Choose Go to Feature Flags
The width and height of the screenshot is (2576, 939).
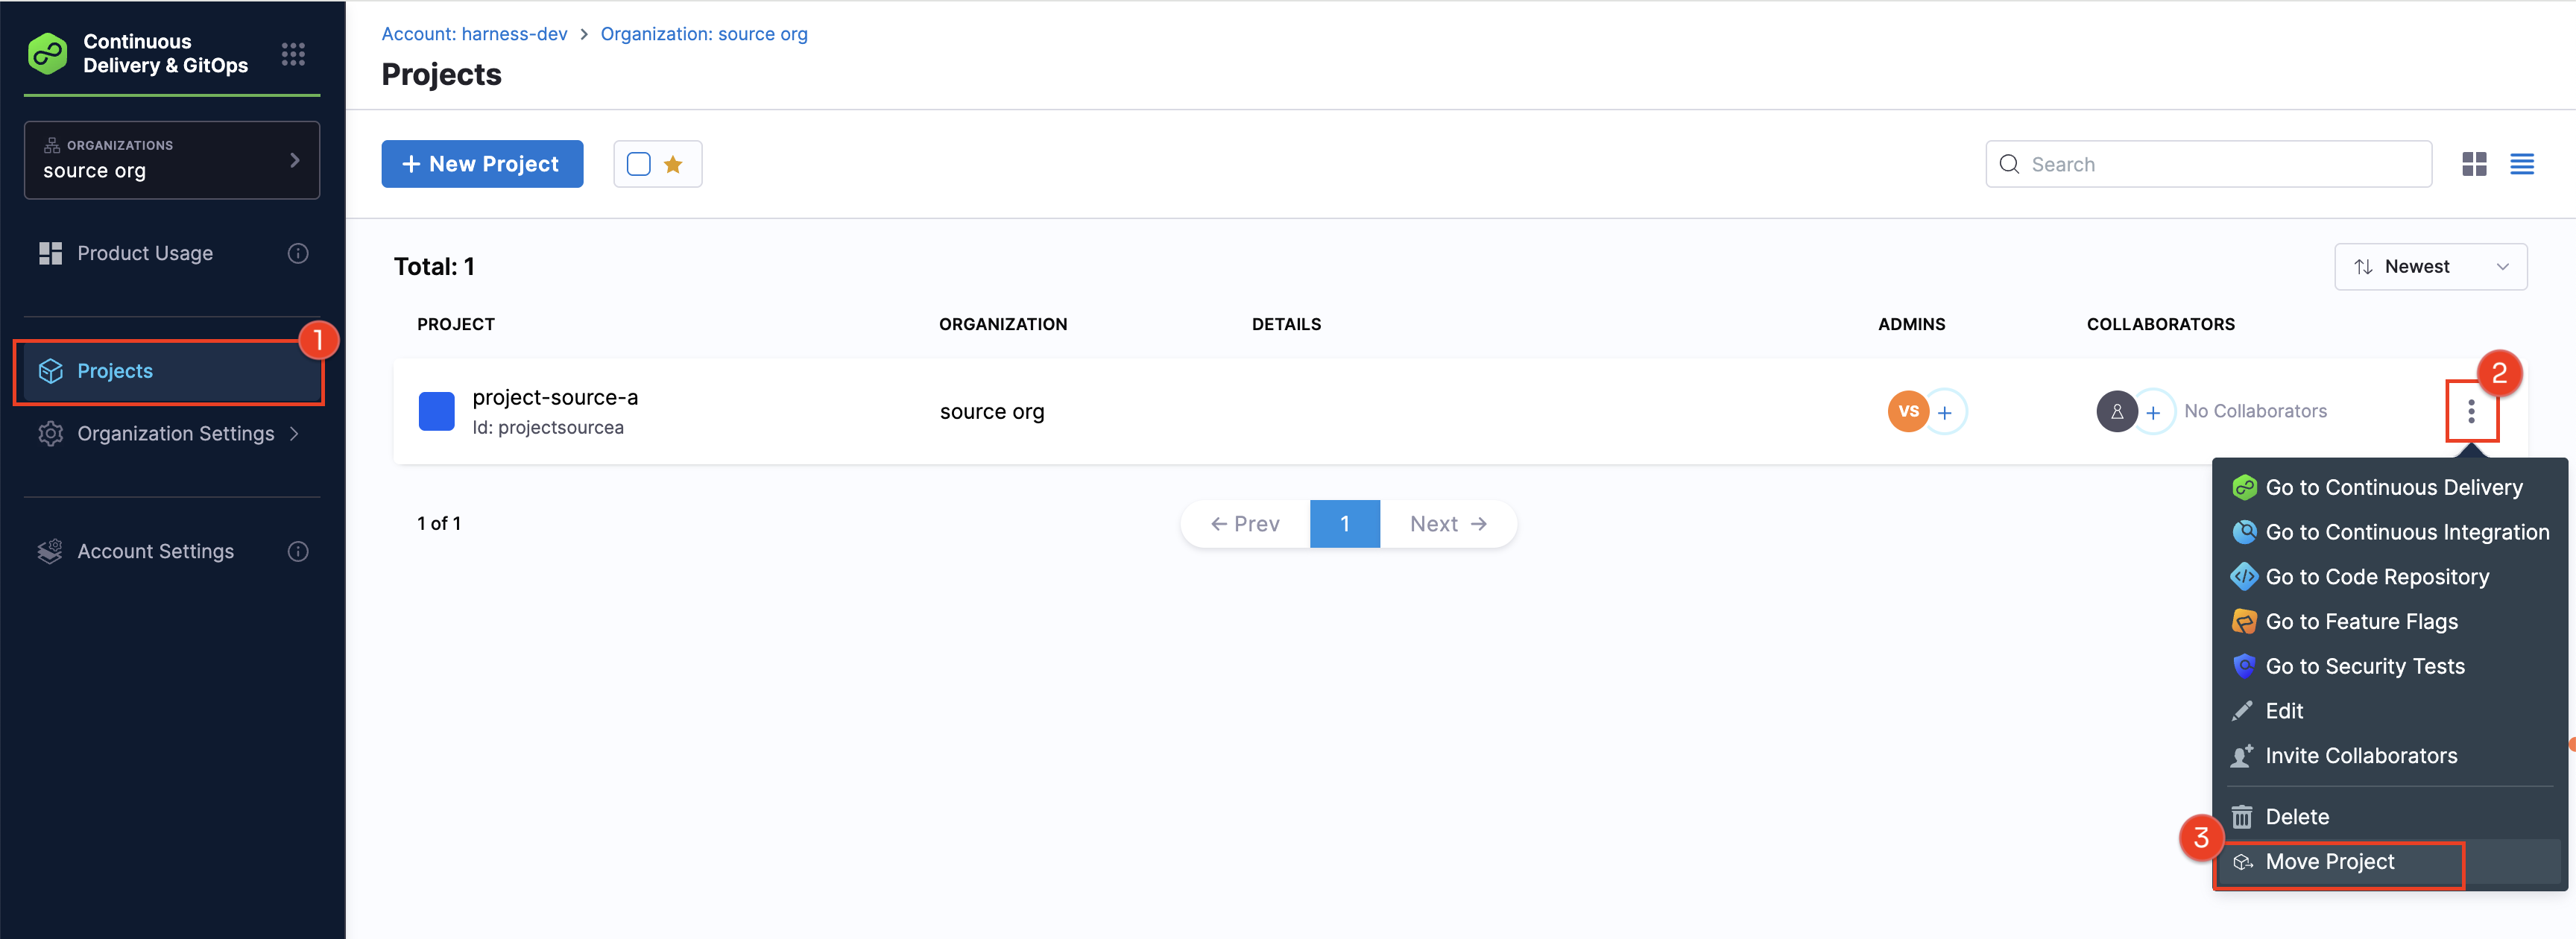(x=2360, y=621)
